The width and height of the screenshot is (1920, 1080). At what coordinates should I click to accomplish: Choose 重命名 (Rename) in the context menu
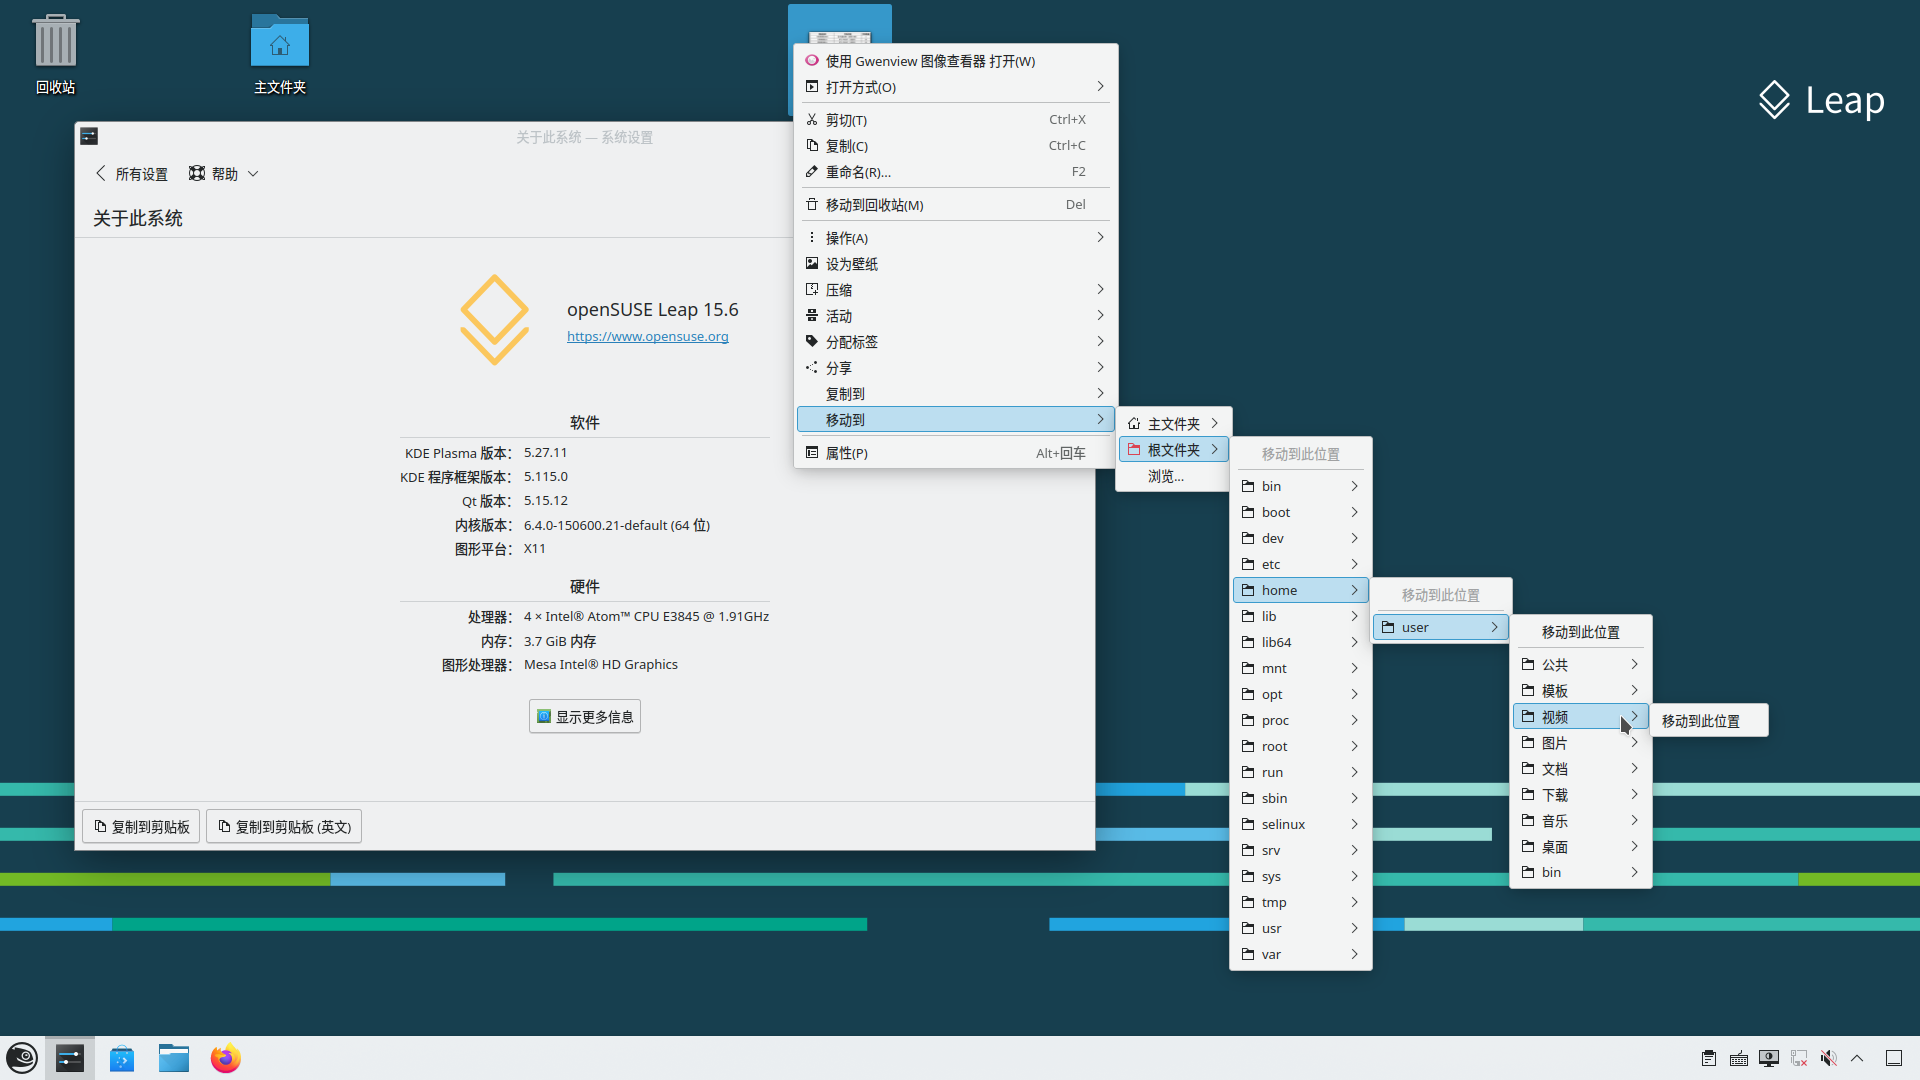point(956,172)
